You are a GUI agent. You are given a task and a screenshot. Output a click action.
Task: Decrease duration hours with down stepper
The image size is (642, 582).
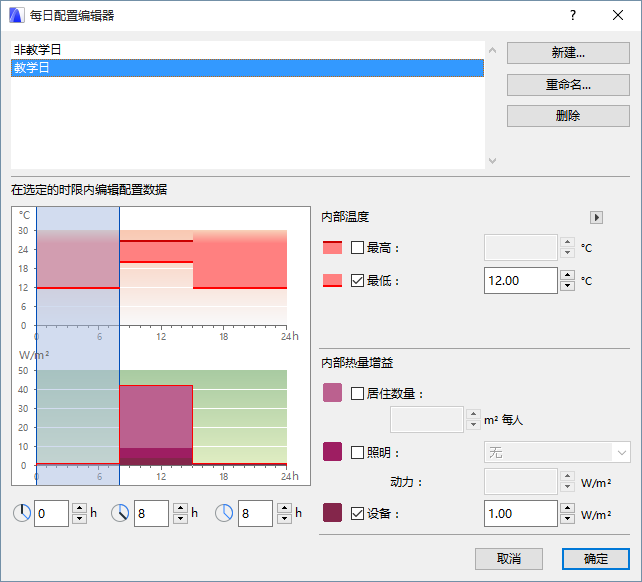click(284, 519)
